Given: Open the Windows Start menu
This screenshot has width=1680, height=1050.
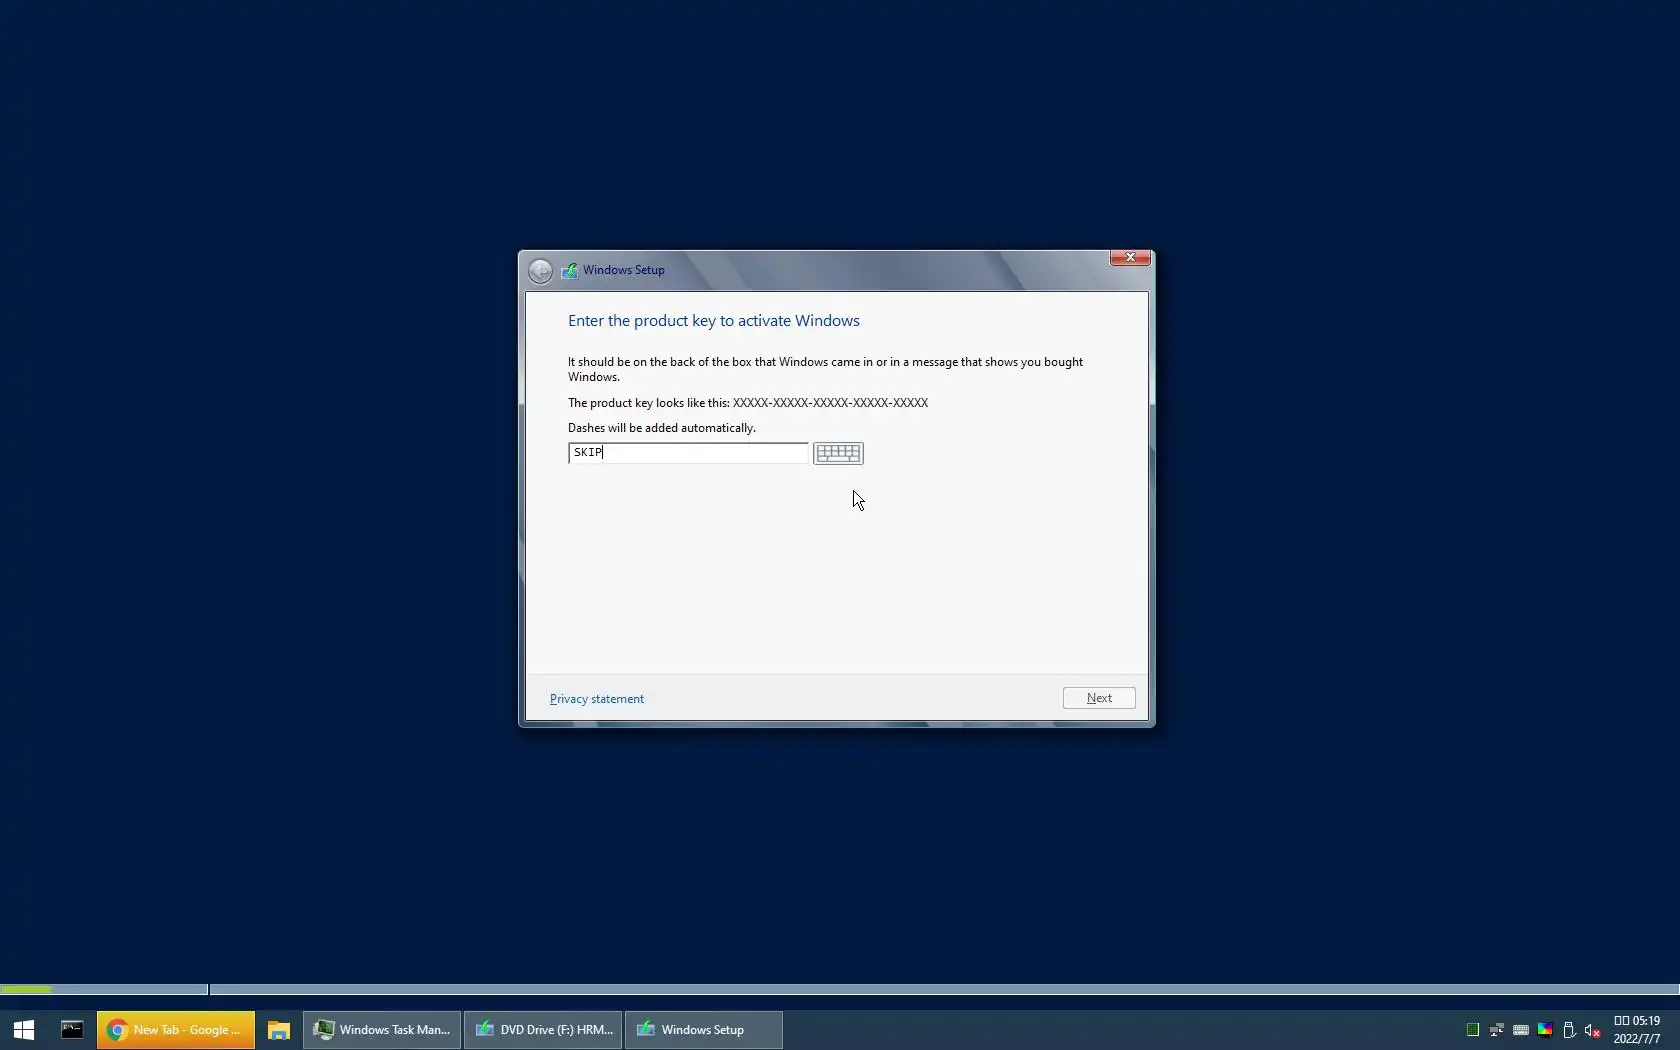Looking at the screenshot, I should [24, 1029].
